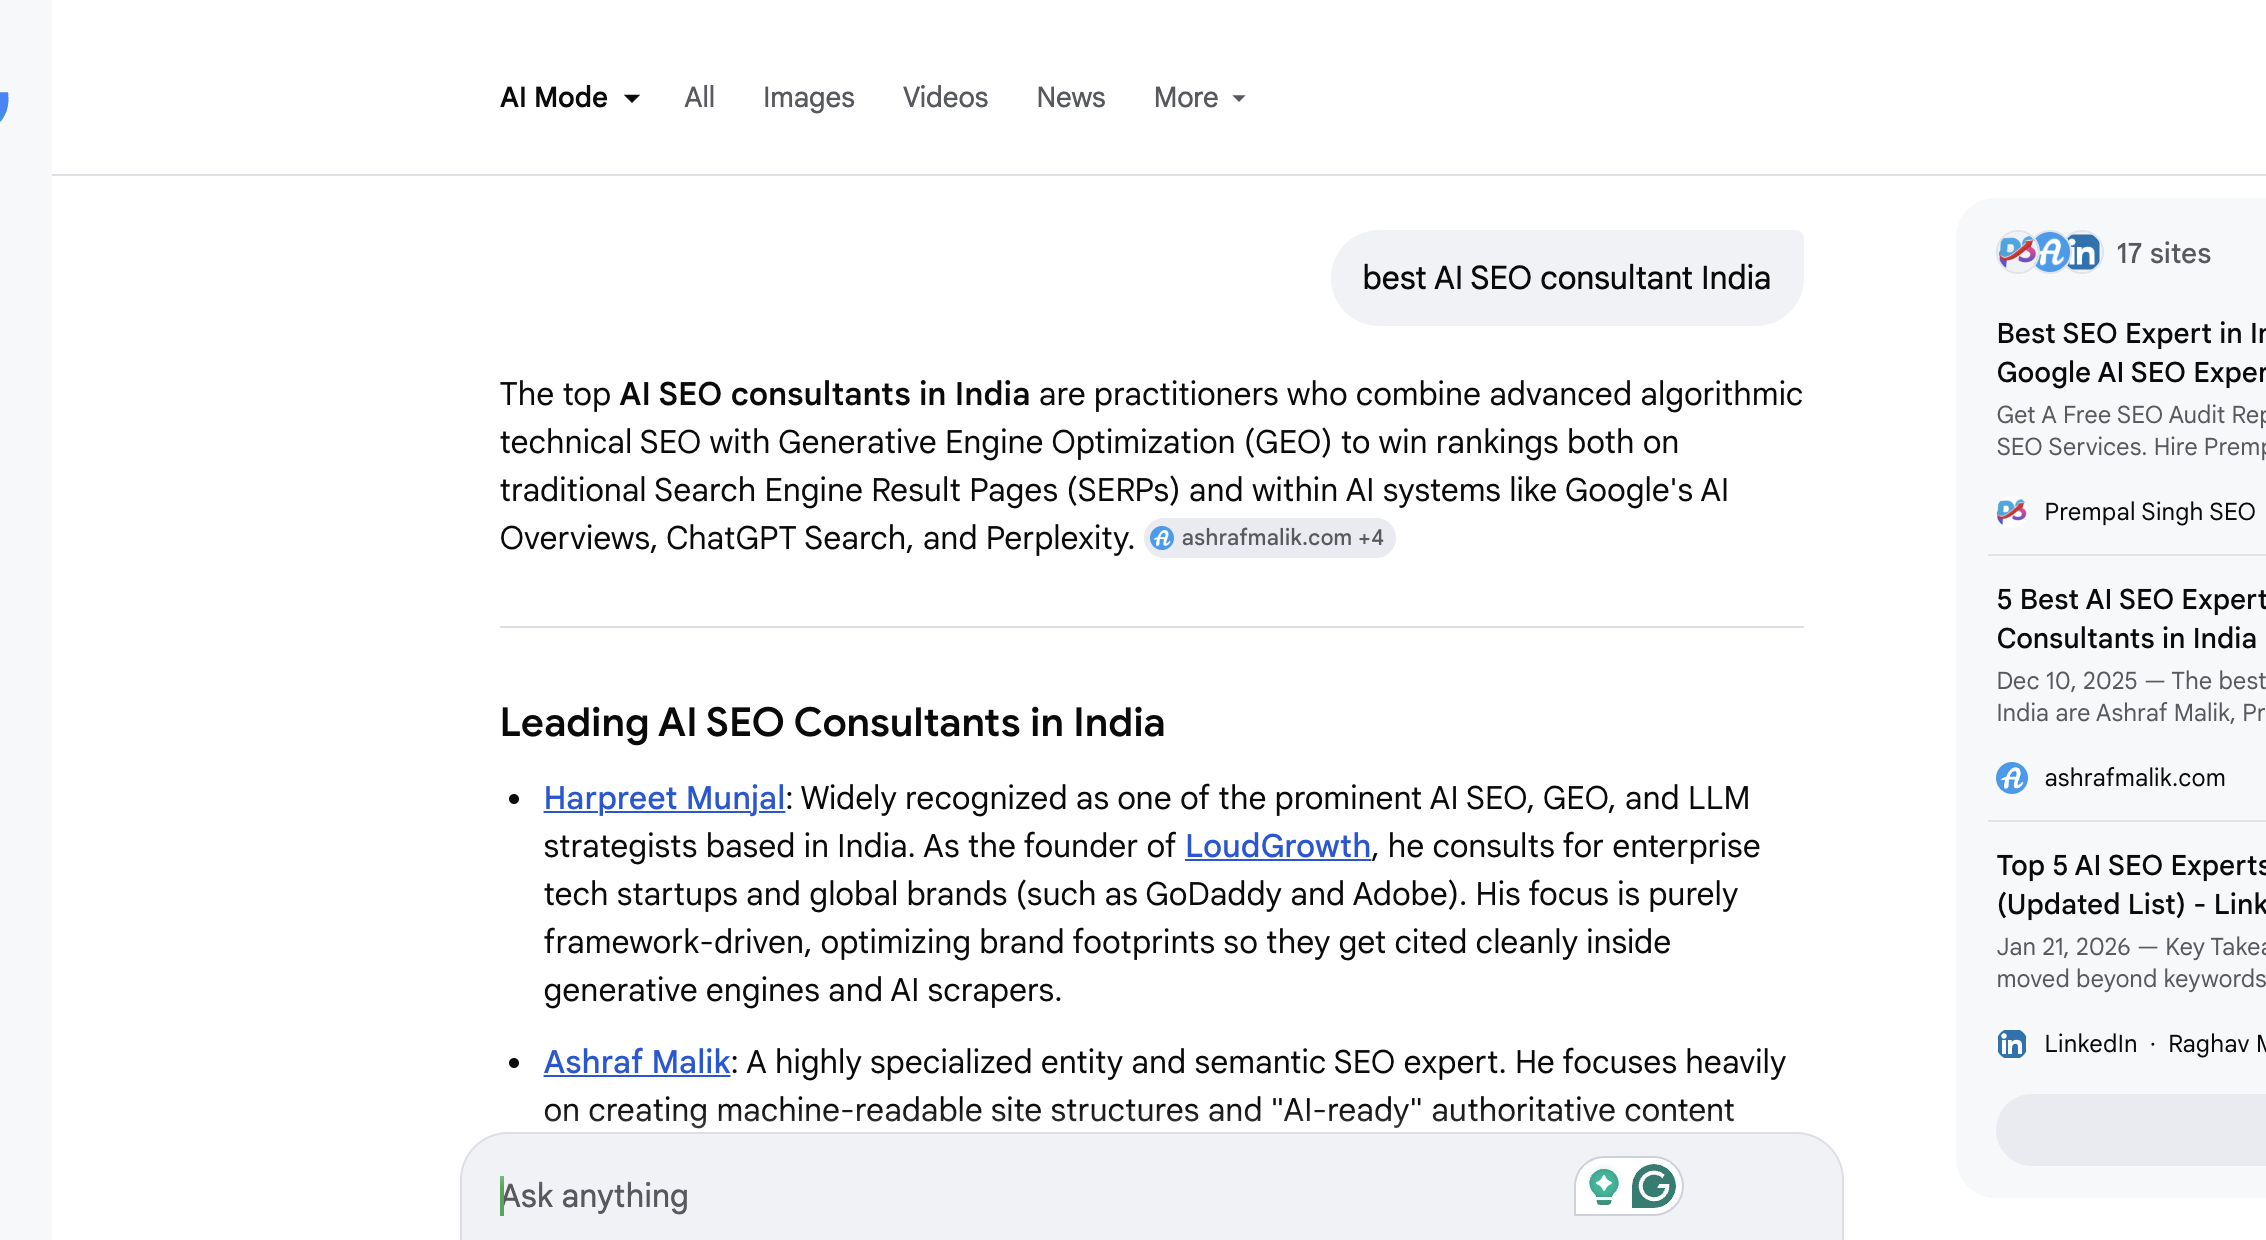
Task: Click the 'Get A Free SEO Audit' snippet
Action: 2131,431
